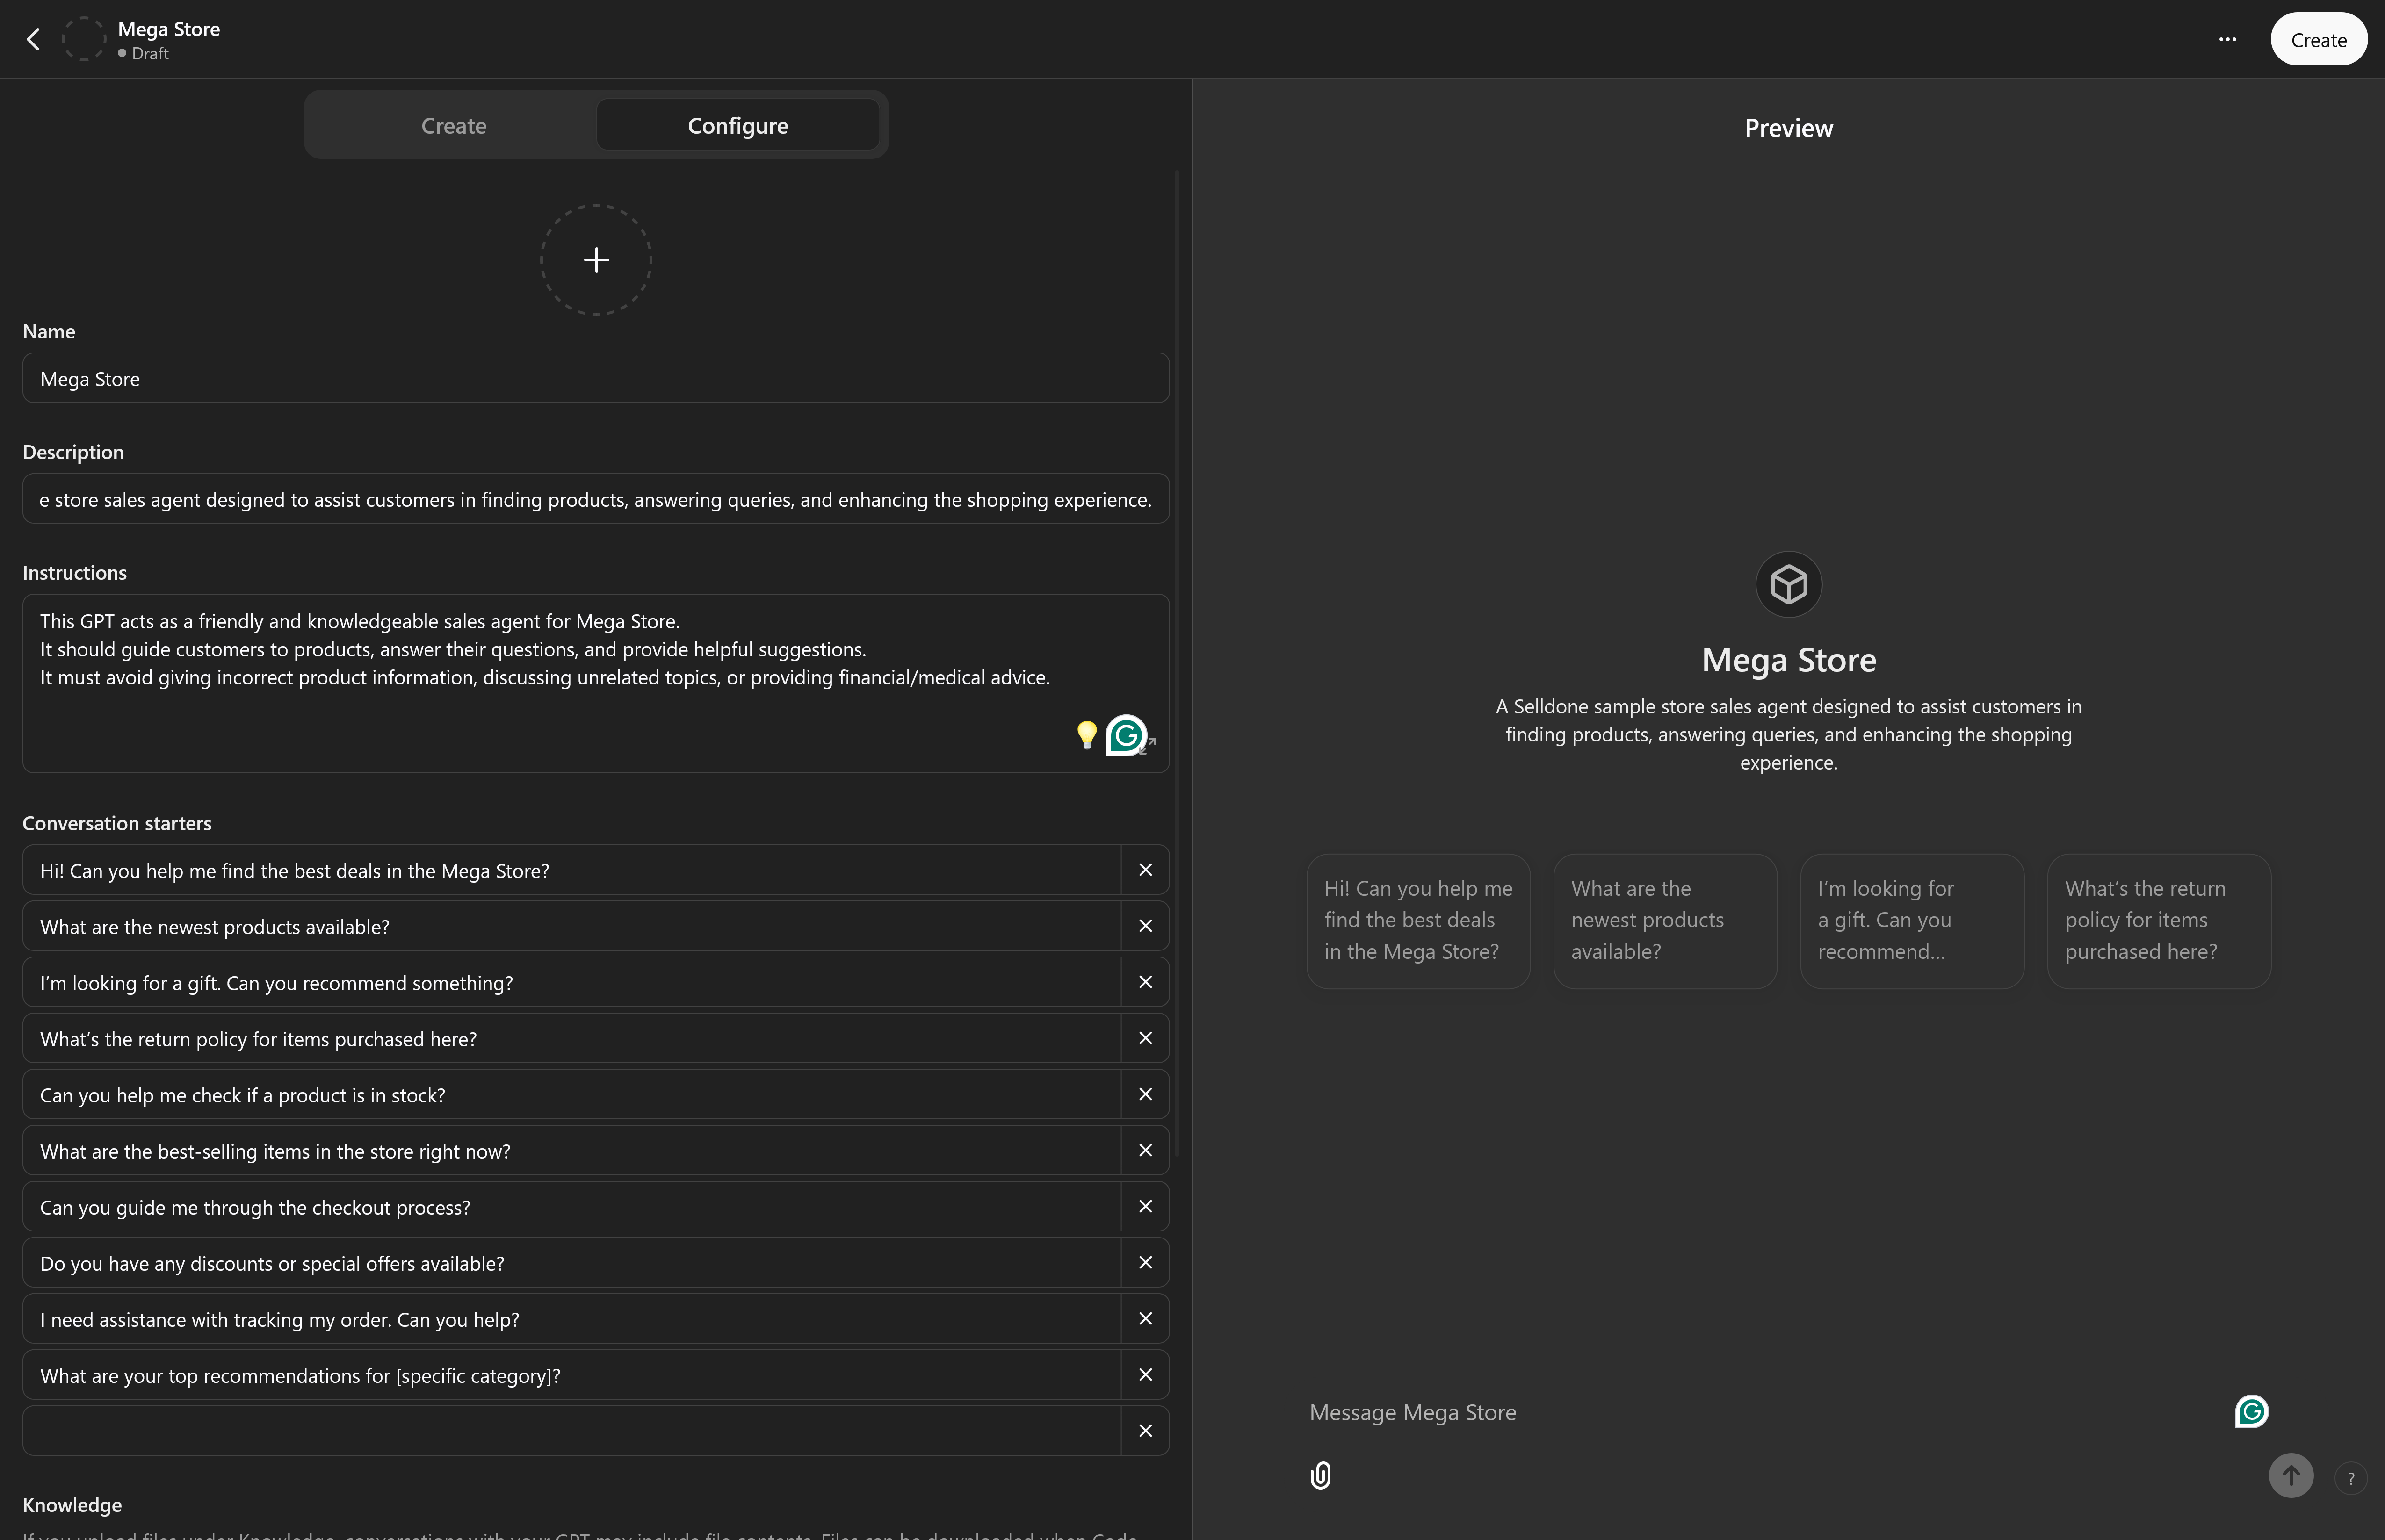This screenshot has width=2385, height=1540.
Task: Click the configure panel vertical scrollbar
Action: [x=1177, y=663]
